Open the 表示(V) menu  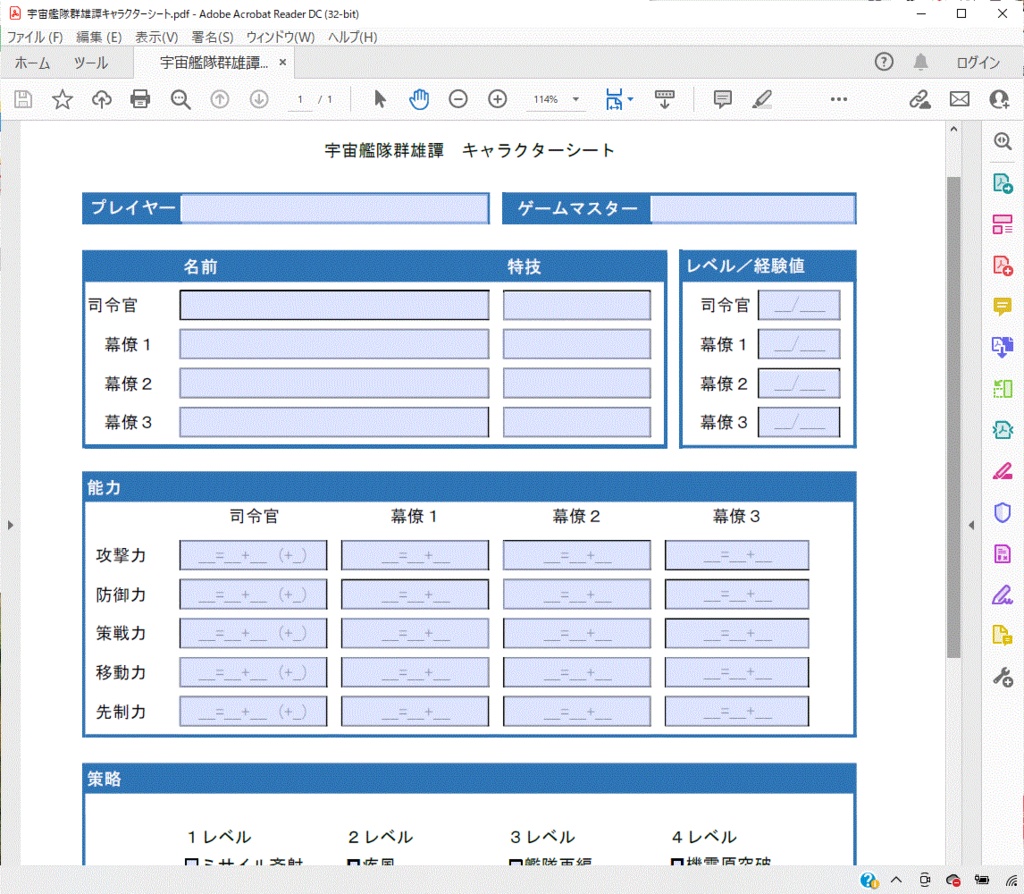(156, 37)
